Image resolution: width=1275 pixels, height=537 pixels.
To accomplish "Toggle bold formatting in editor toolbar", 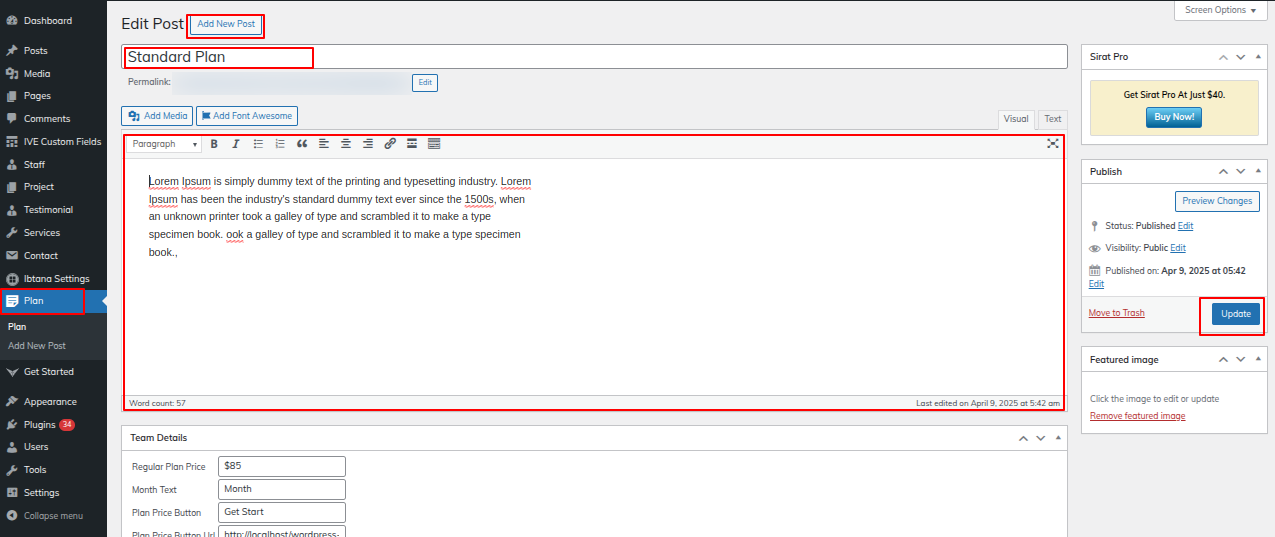I will (214, 144).
